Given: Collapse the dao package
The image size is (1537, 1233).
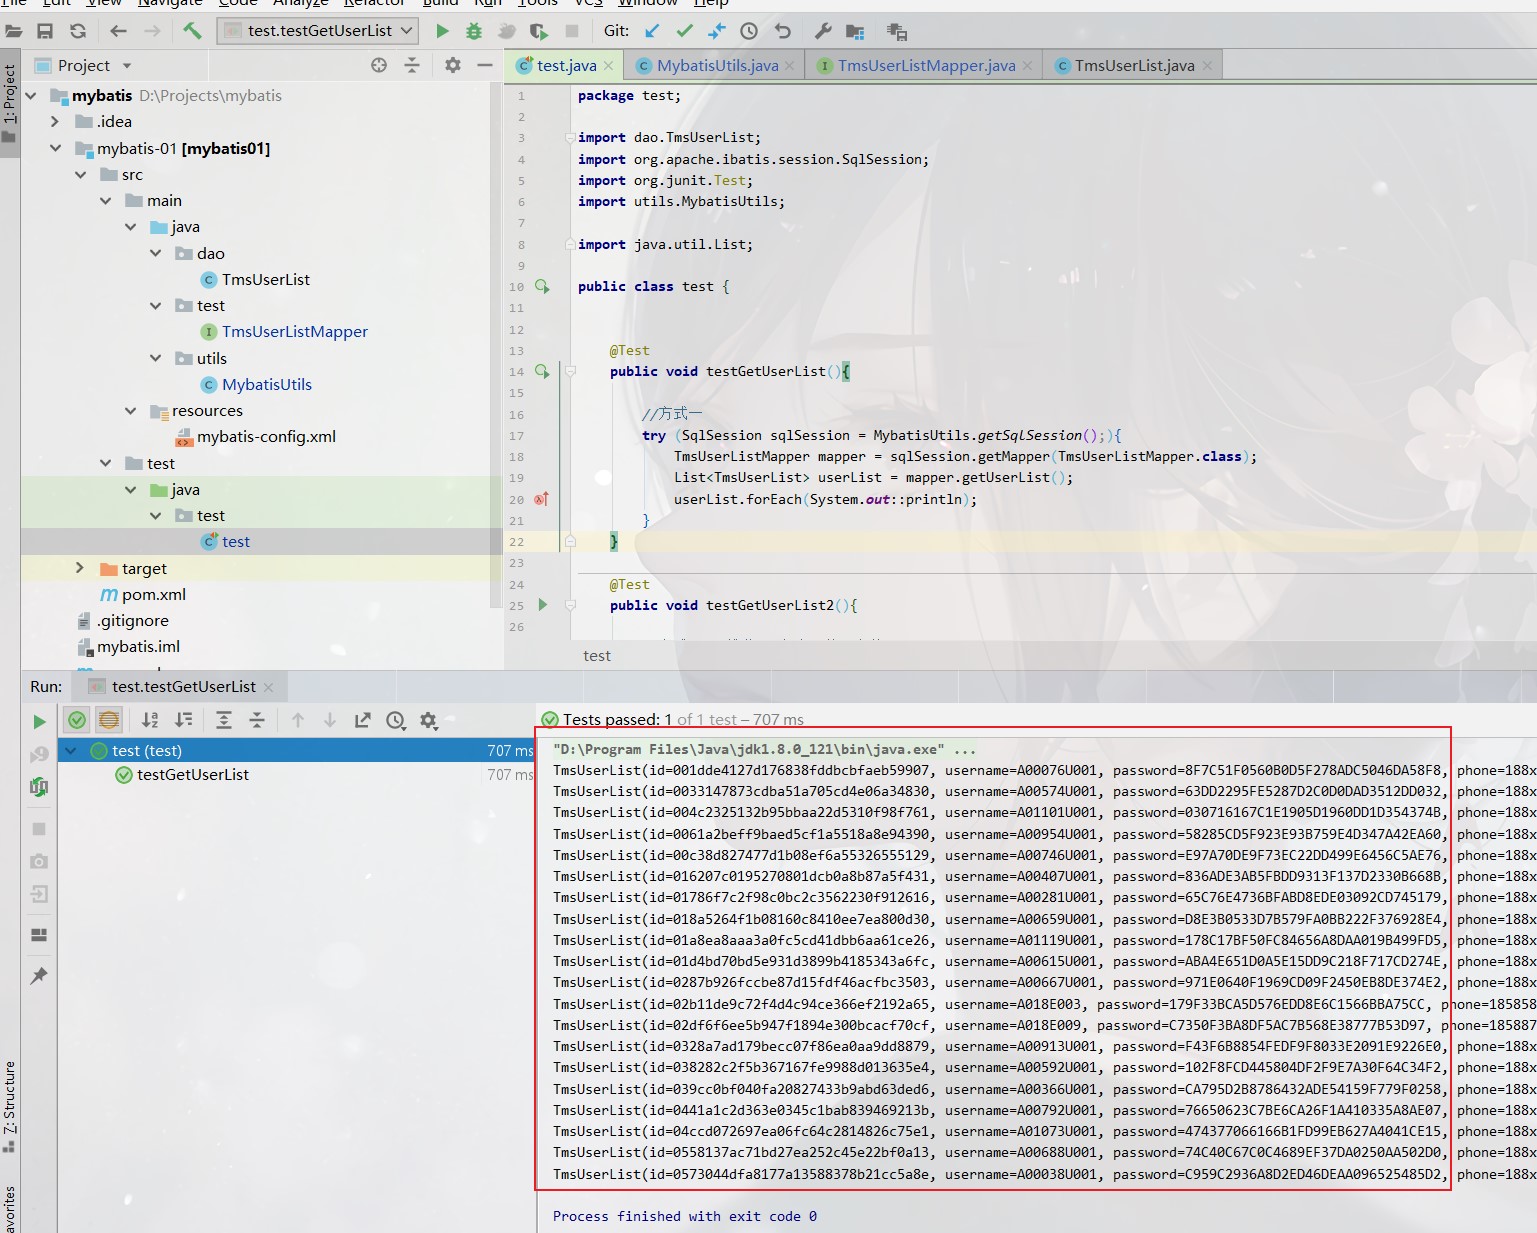Looking at the screenshot, I should [155, 253].
